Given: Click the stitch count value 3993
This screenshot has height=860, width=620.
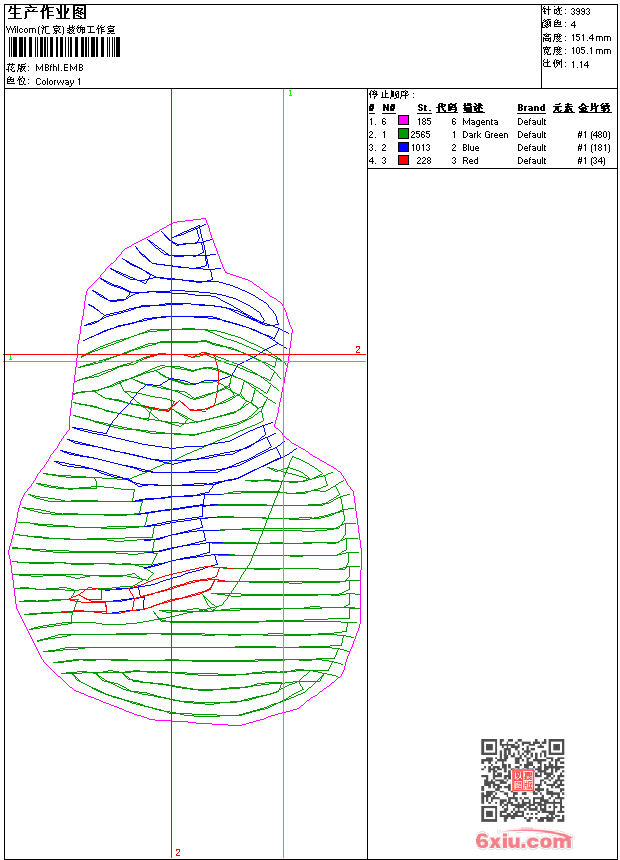Looking at the screenshot, I should [580, 11].
